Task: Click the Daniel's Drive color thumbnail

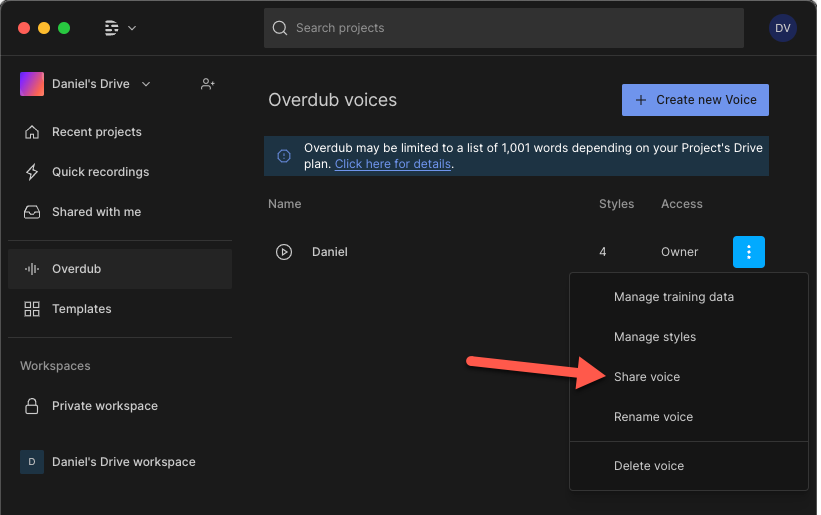Action: pyautogui.click(x=32, y=84)
